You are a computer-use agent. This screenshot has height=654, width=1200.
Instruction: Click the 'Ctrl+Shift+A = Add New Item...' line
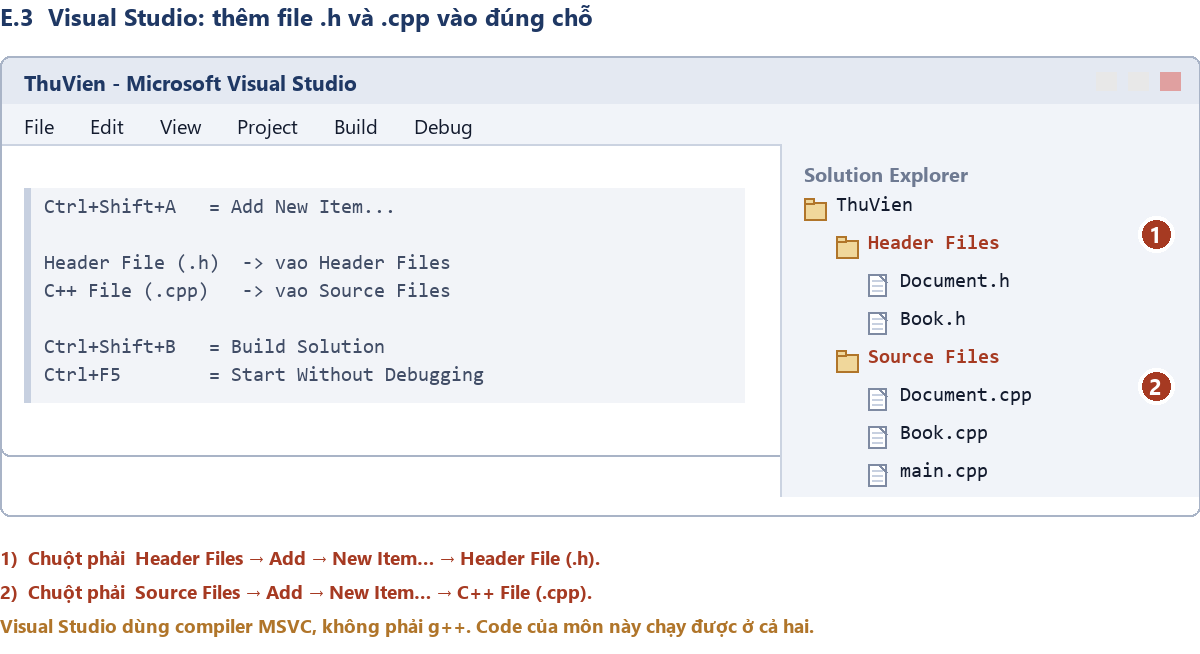(x=219, y=207)
